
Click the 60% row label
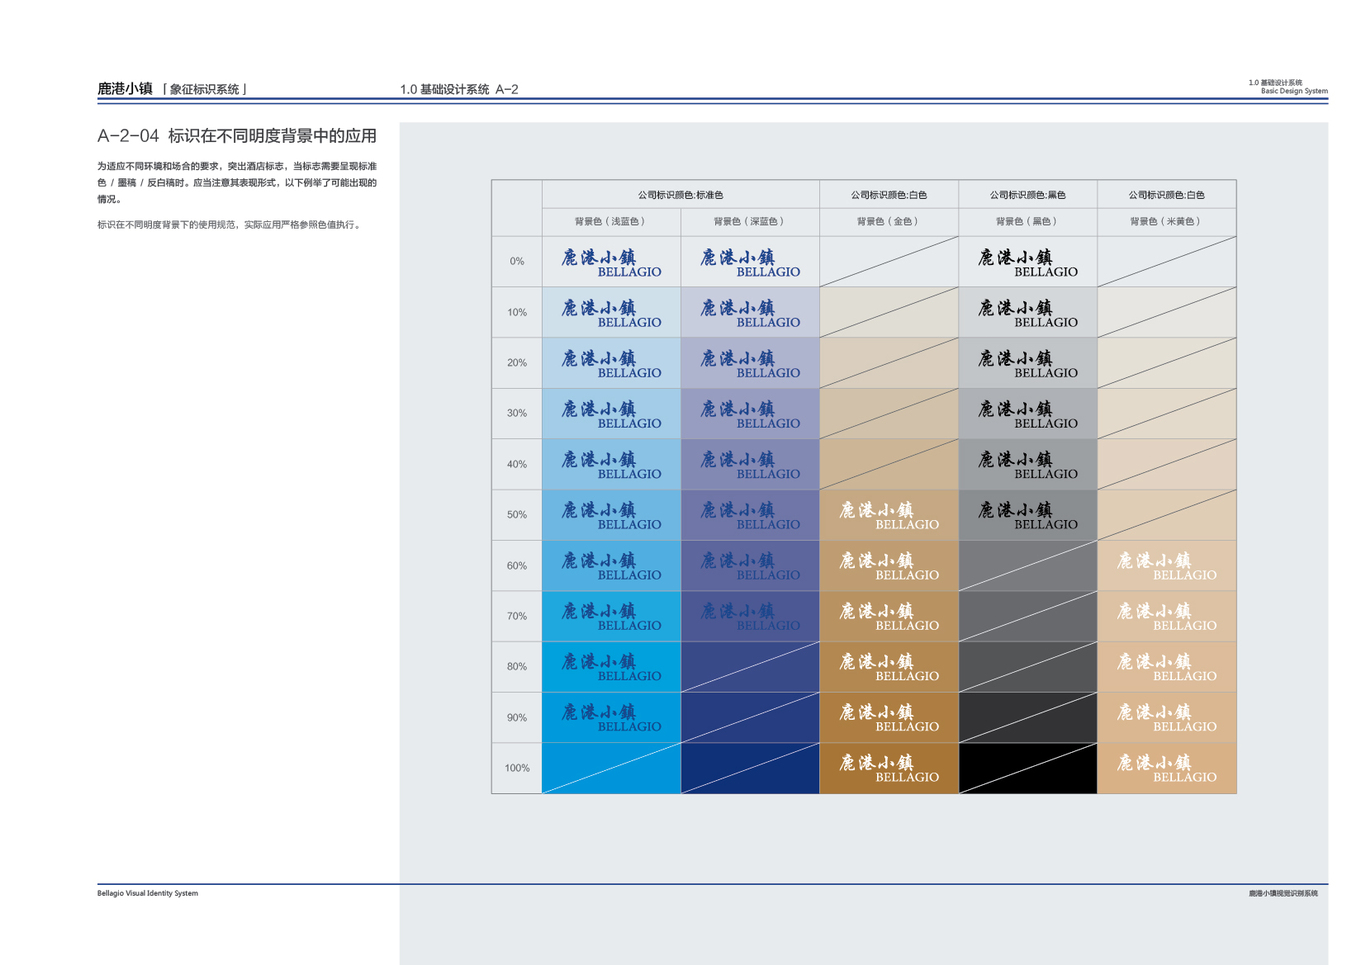point(517,565)
